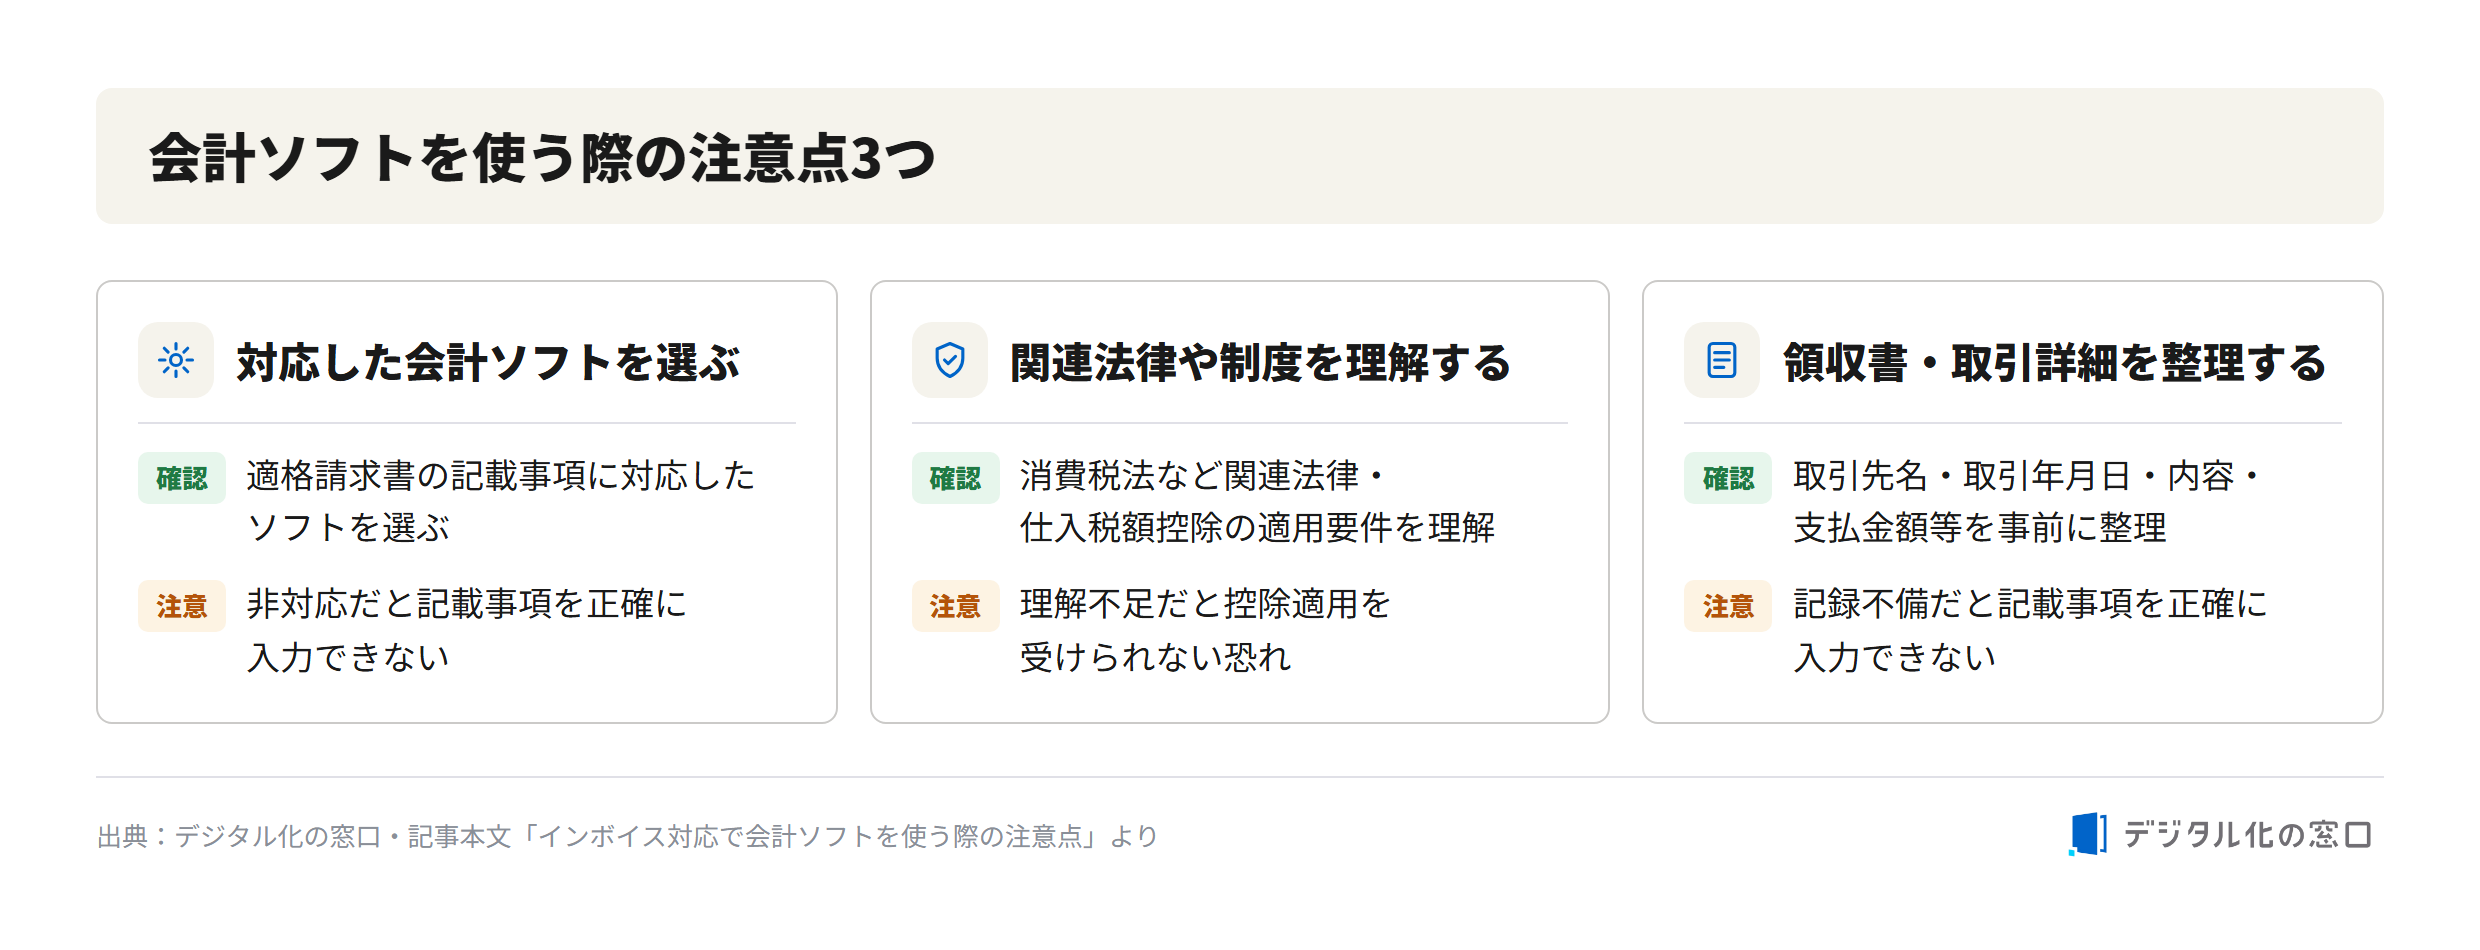Screen dimensions: 2480x950
Task: Click the 注意 badge in the third card
Action: coord(1728,606)
